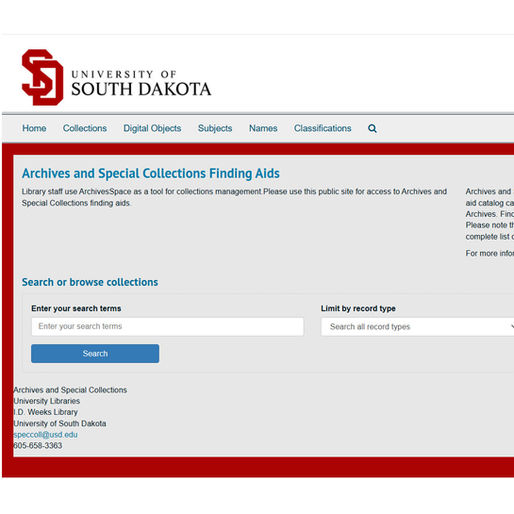514x514 pixels.
Task: Click 'Archives and Special Collections Finding Aids' heading
Action: [151, 173]
